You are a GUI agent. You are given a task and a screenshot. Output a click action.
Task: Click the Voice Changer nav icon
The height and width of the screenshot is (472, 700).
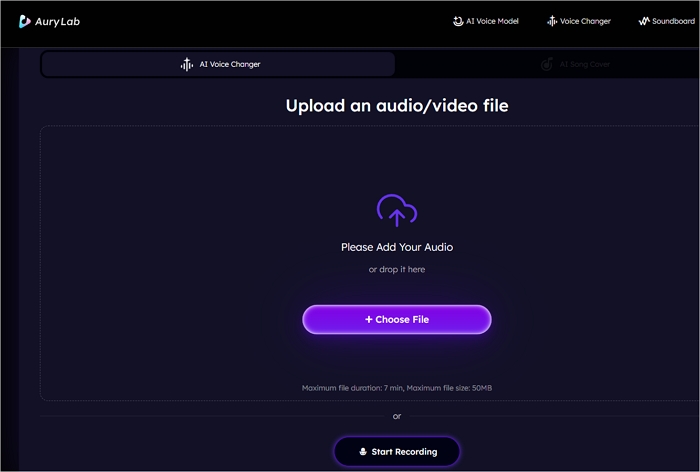click(x=551, y=21)
